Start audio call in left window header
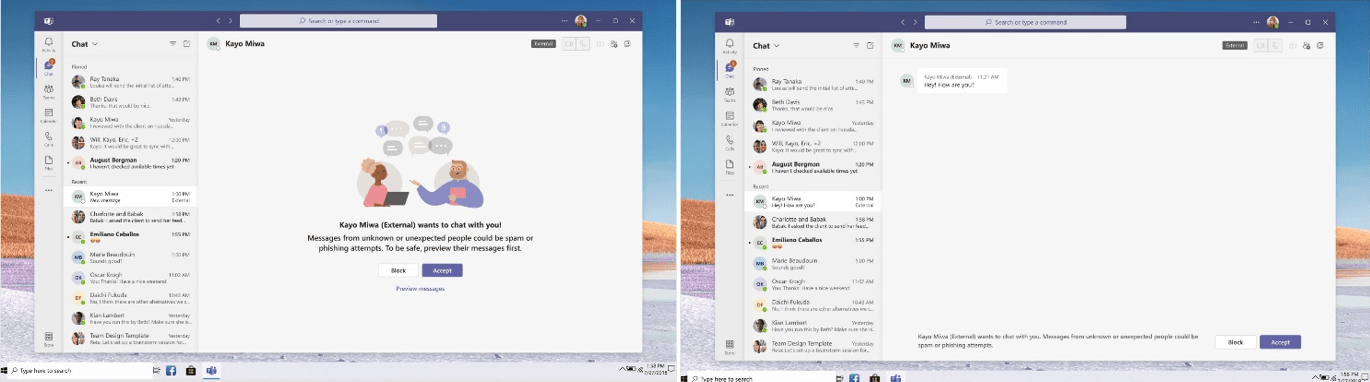 [x=584, y=44]
